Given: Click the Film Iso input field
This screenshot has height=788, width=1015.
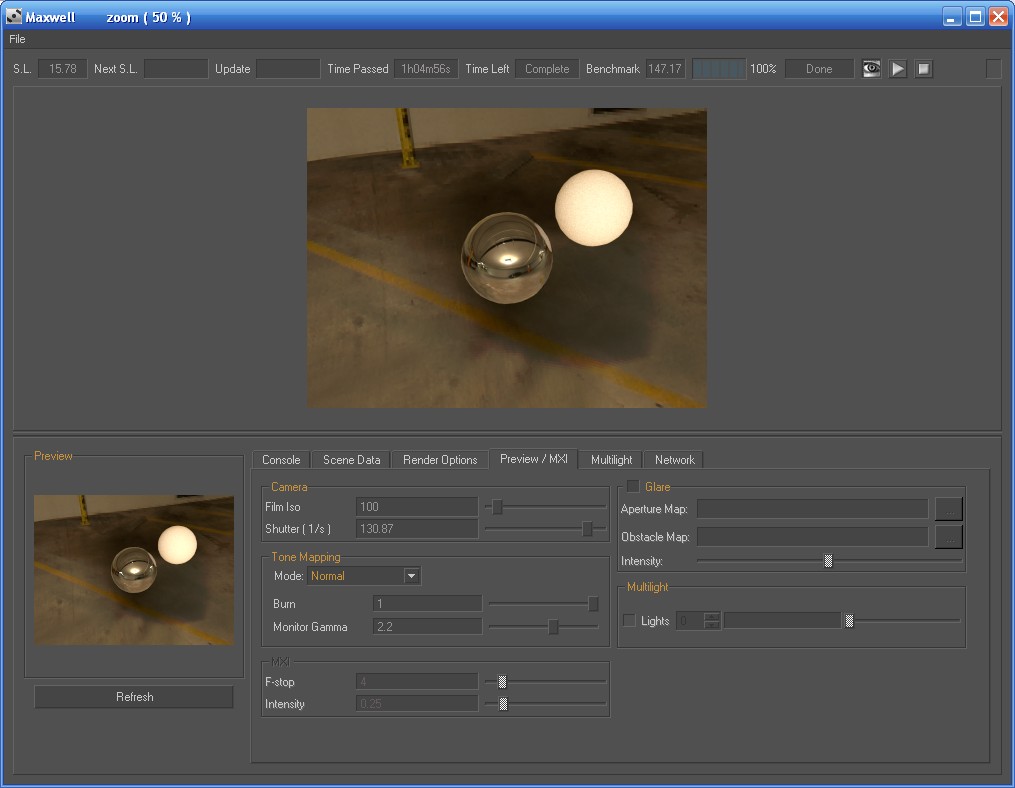Looking at the screenshot, I should [417, 506].
